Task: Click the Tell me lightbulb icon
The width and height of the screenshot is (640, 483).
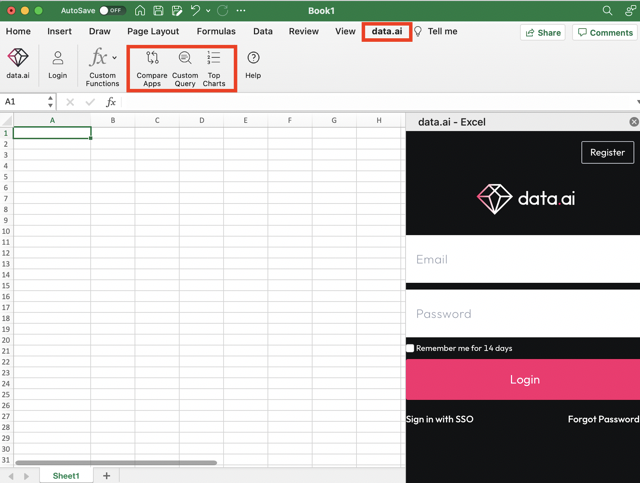Action: coord(418,31)
